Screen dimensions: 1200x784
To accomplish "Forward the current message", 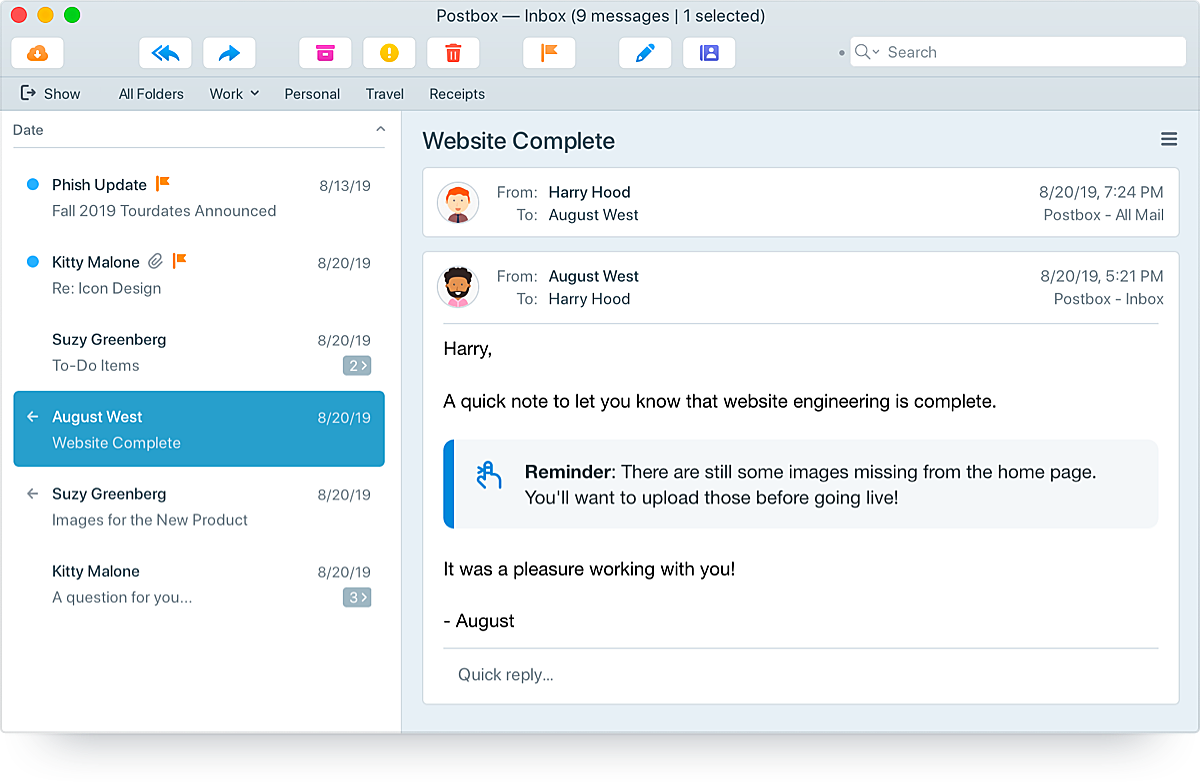I will (x=229, y=52).
